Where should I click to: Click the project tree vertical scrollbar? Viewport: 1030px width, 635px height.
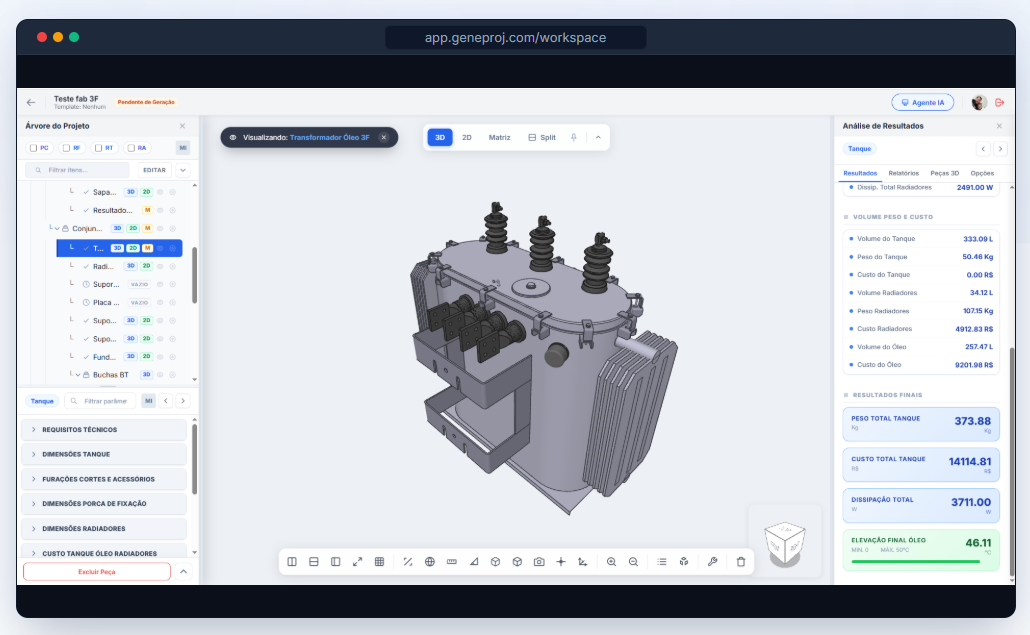click(194, 276)
